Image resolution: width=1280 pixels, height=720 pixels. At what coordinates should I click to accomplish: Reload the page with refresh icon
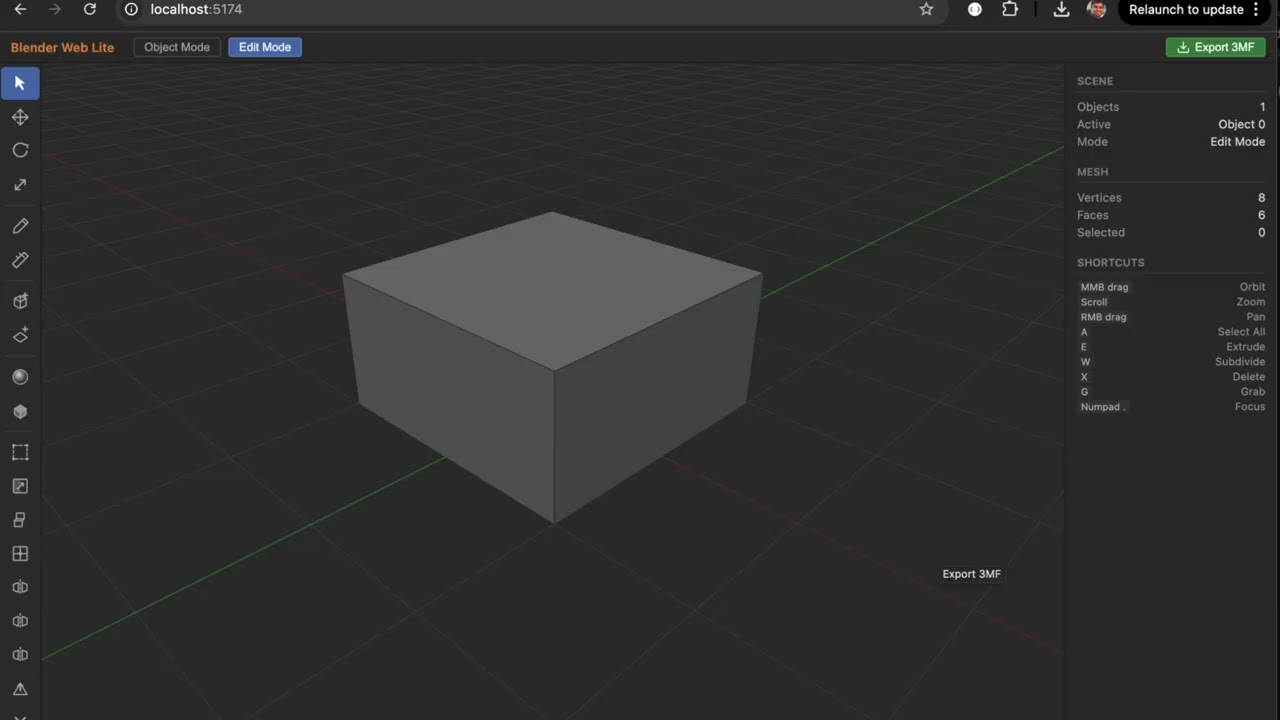[x=90, y=9]
